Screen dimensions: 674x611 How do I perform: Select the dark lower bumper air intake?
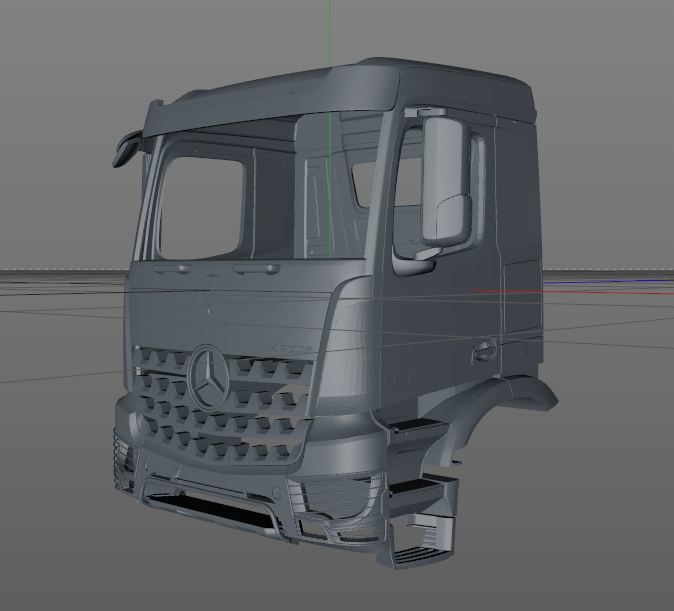click(213, 510)
